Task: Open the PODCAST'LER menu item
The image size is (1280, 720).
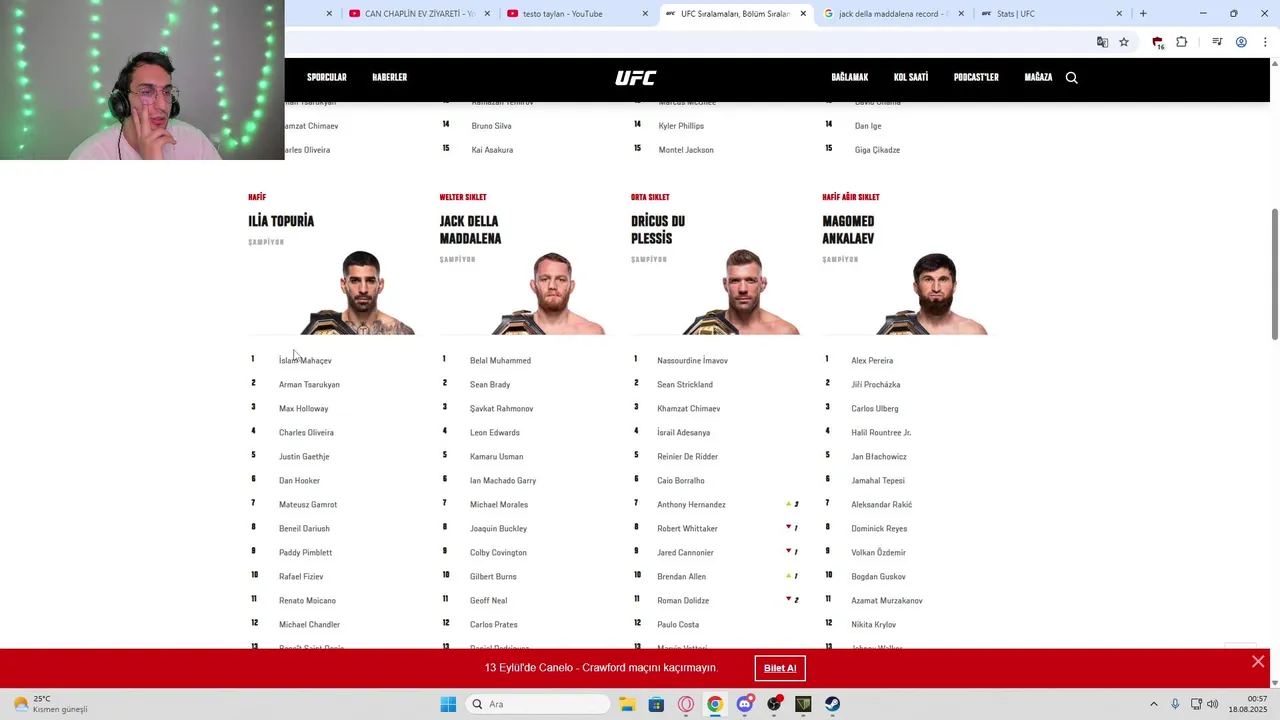Action: point(976,78)
